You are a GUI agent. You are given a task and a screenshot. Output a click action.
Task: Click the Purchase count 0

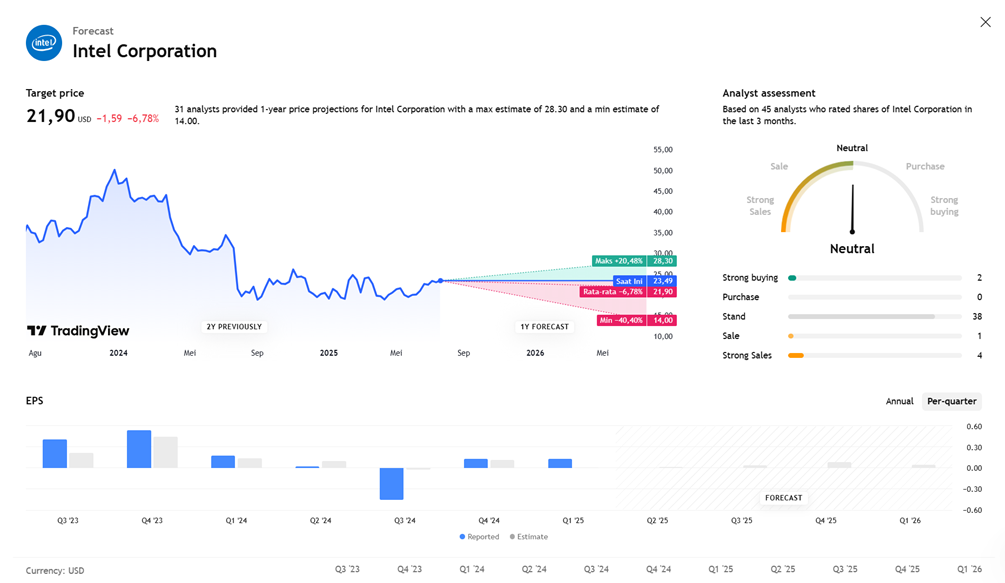pos(979,297)
